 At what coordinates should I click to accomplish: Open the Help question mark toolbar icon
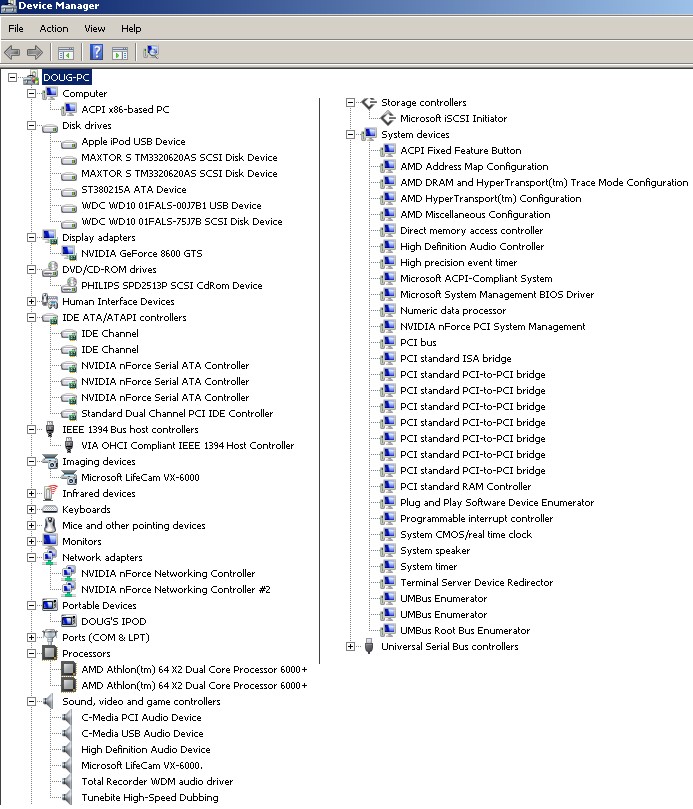(x=96, y=52)
